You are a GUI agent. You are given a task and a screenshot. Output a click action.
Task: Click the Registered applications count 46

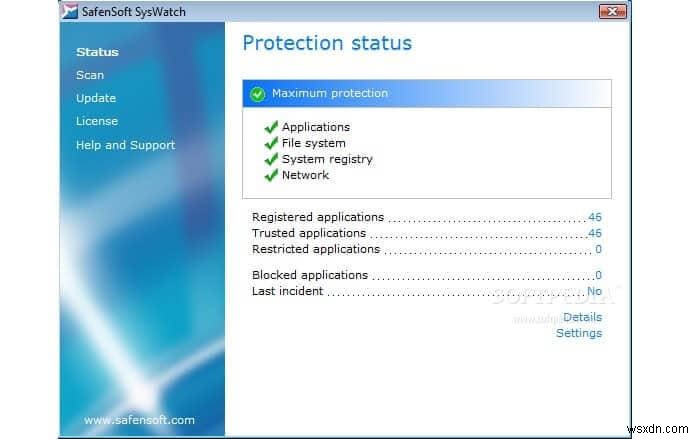[594, 217]
